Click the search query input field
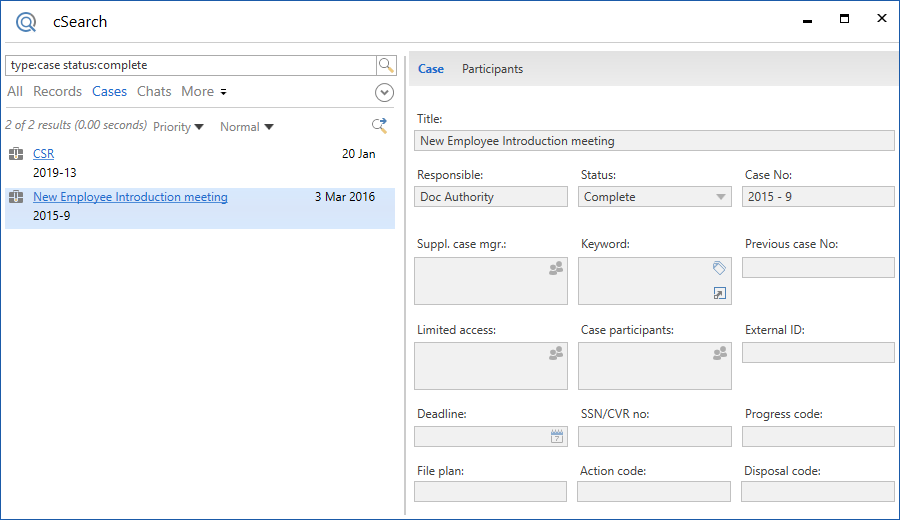900x520 pixels. click(x=190, y=65)
